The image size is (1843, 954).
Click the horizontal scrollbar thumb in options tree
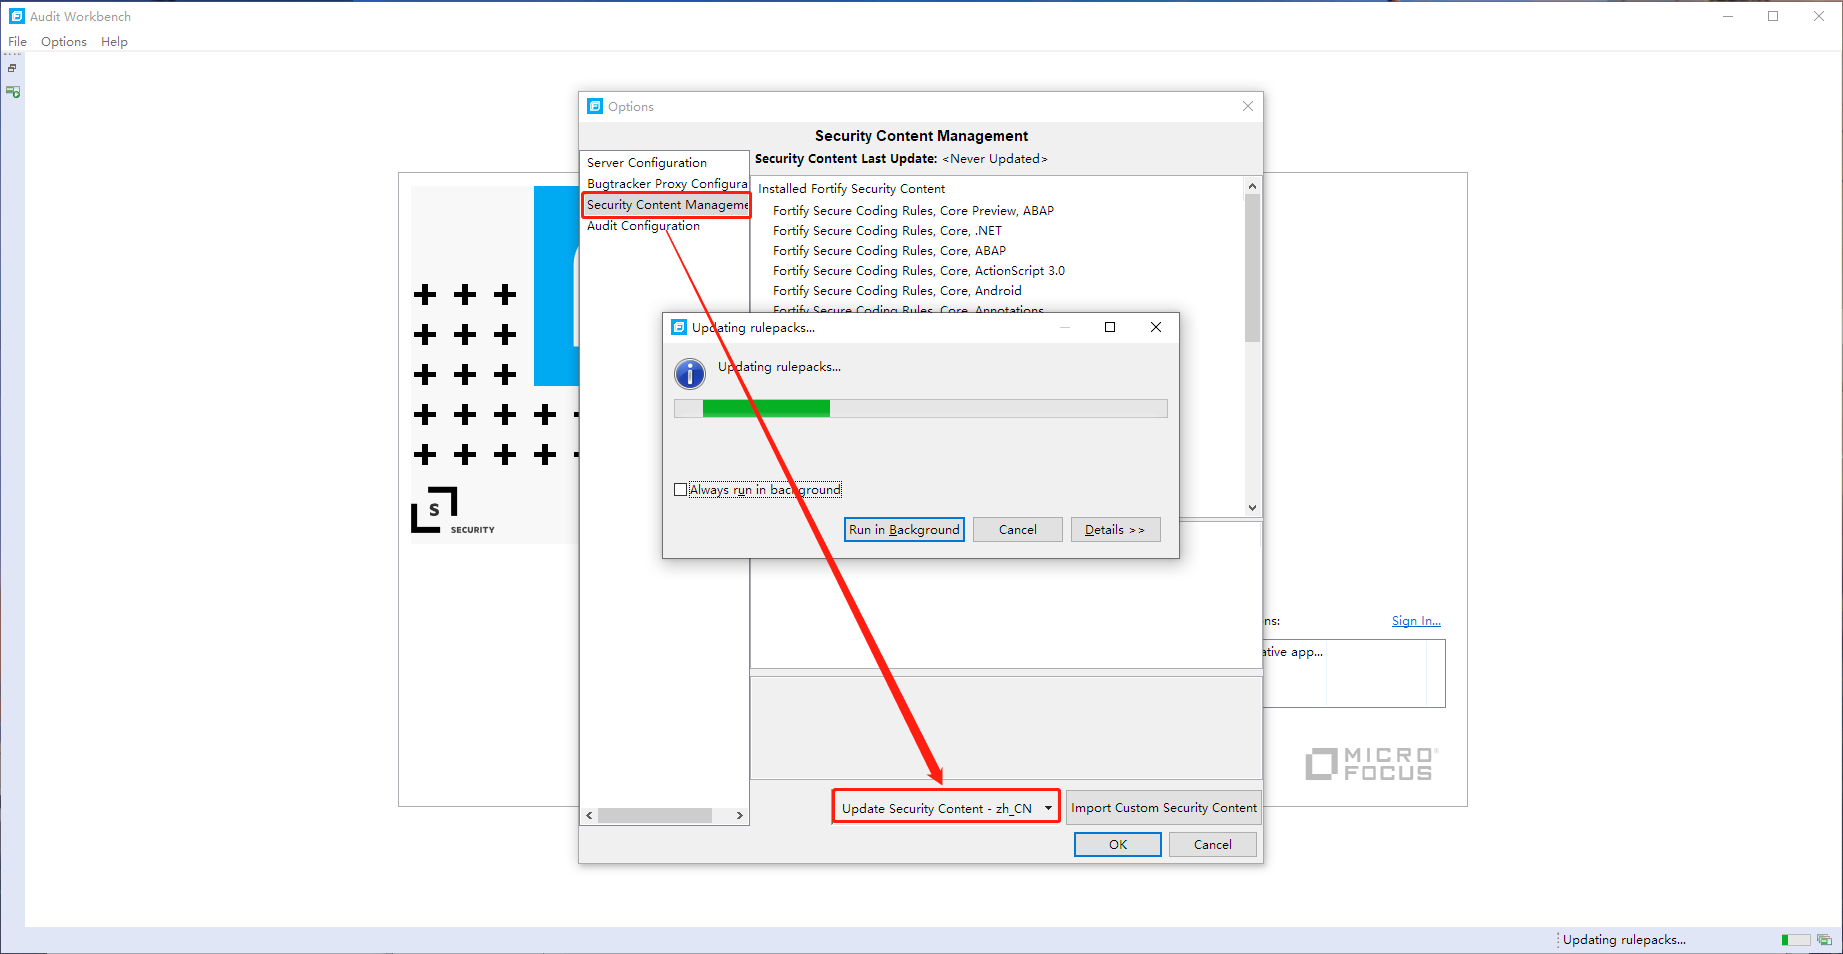pyautogui.click(x=655, y=816)
